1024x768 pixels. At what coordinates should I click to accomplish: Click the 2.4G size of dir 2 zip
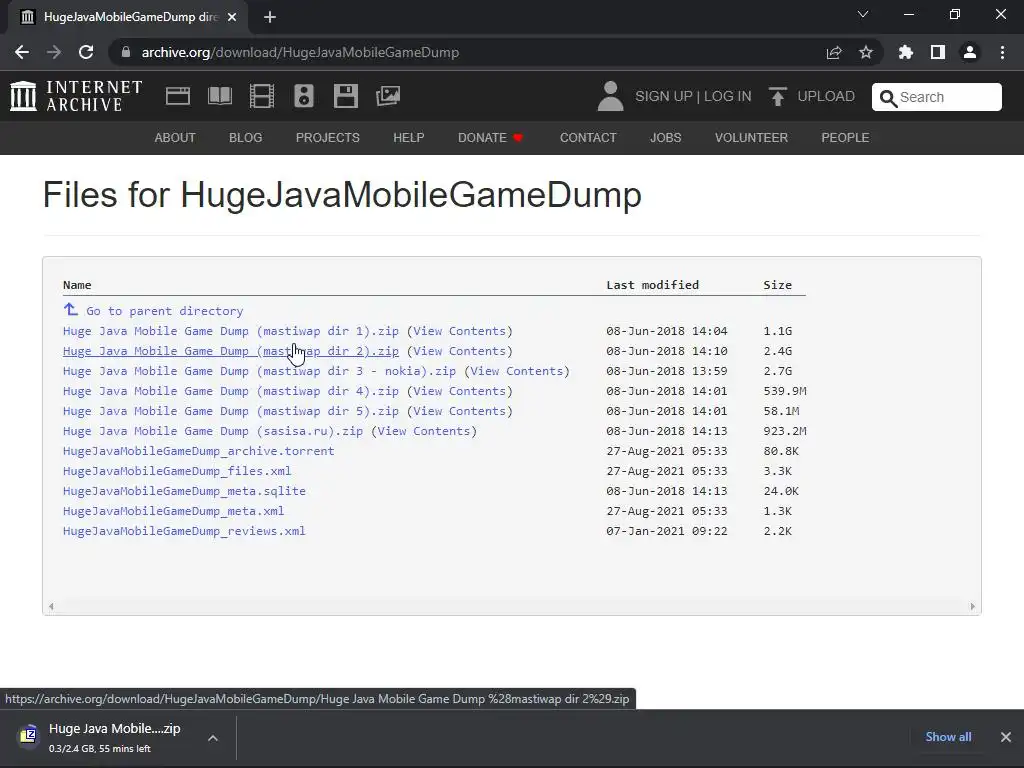(778, 351)
